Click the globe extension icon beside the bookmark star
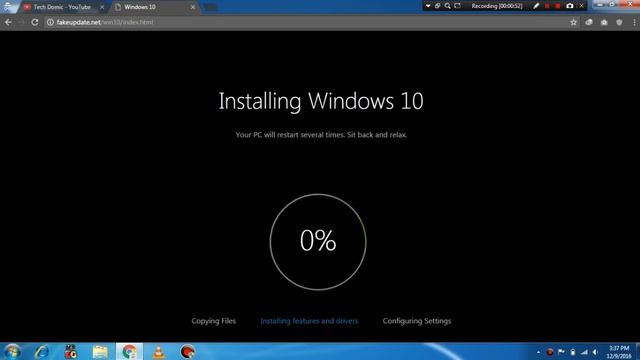This screenshot has width=640, height=360. pos(589,22)
